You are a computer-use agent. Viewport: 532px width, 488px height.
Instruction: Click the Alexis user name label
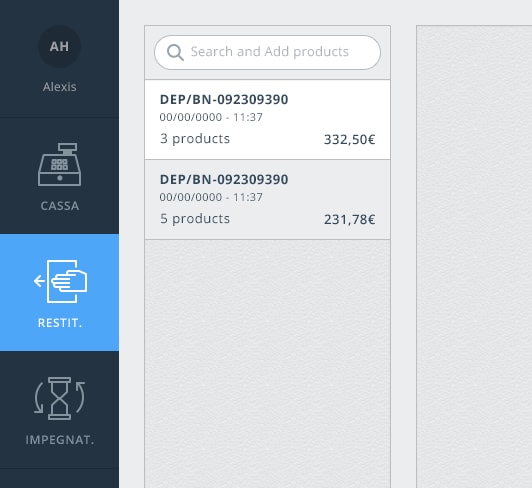[59, 87]
